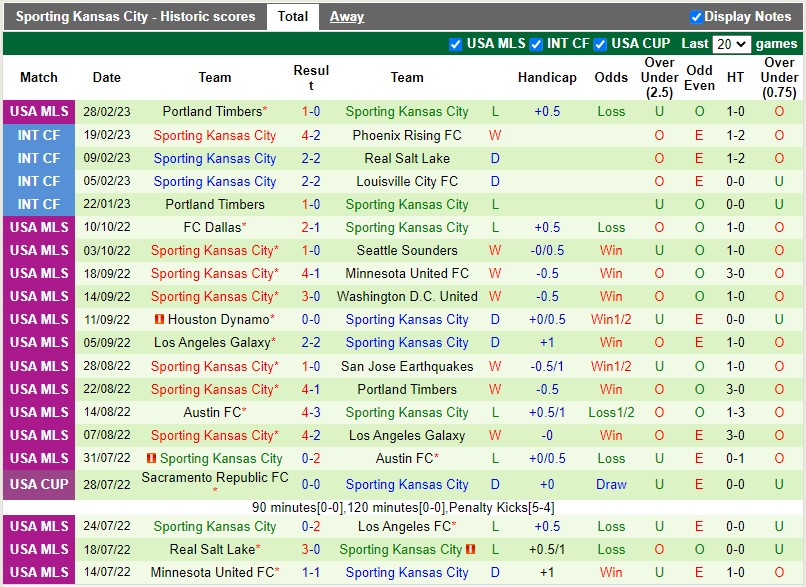Select the Over Under (2.5) column header
The image size is (806, 587).
pyautogui.click(x=660, y=78)
